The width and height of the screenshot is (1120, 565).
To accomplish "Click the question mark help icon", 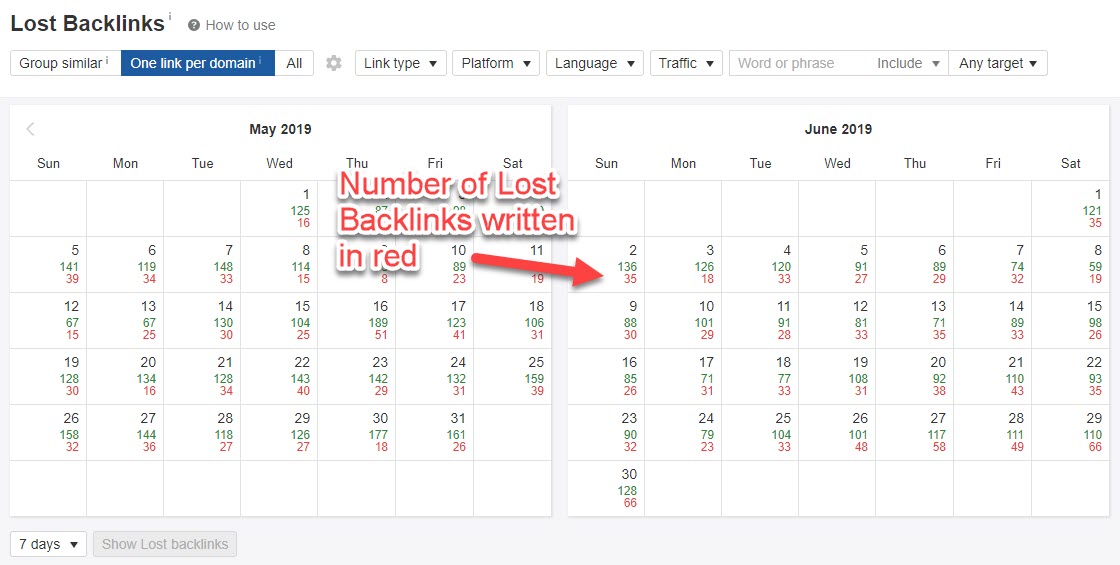I will (194, 25).
